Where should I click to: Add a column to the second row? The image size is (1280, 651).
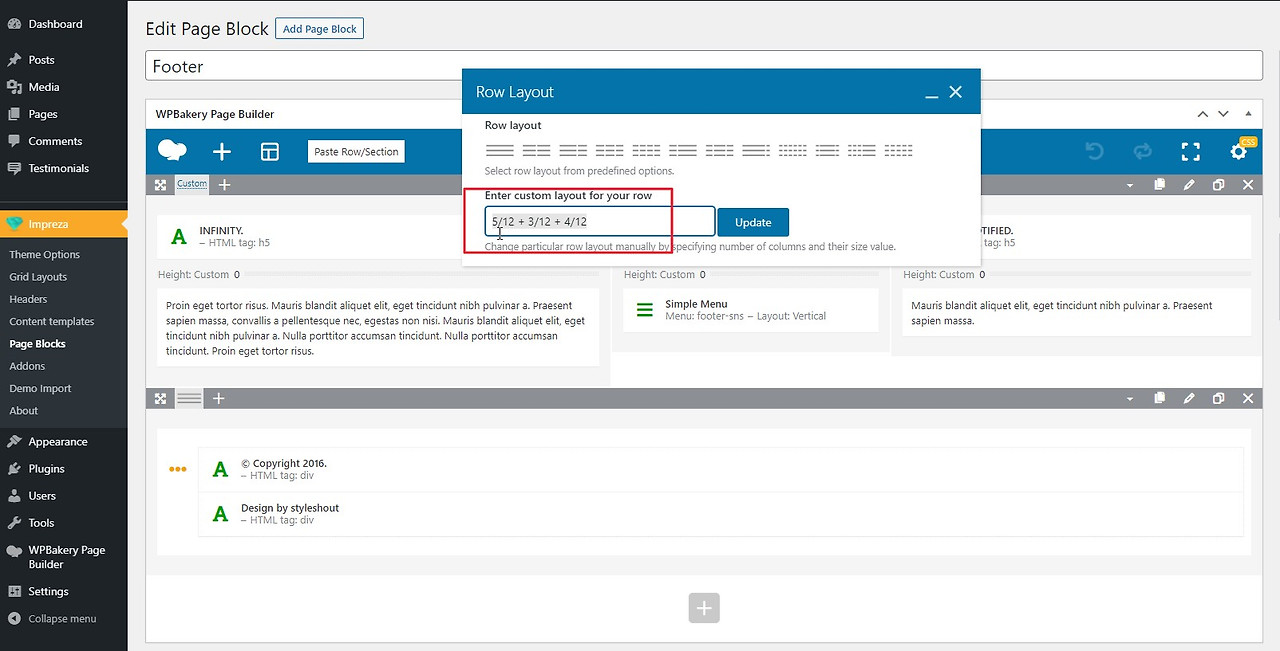point(218,398)
